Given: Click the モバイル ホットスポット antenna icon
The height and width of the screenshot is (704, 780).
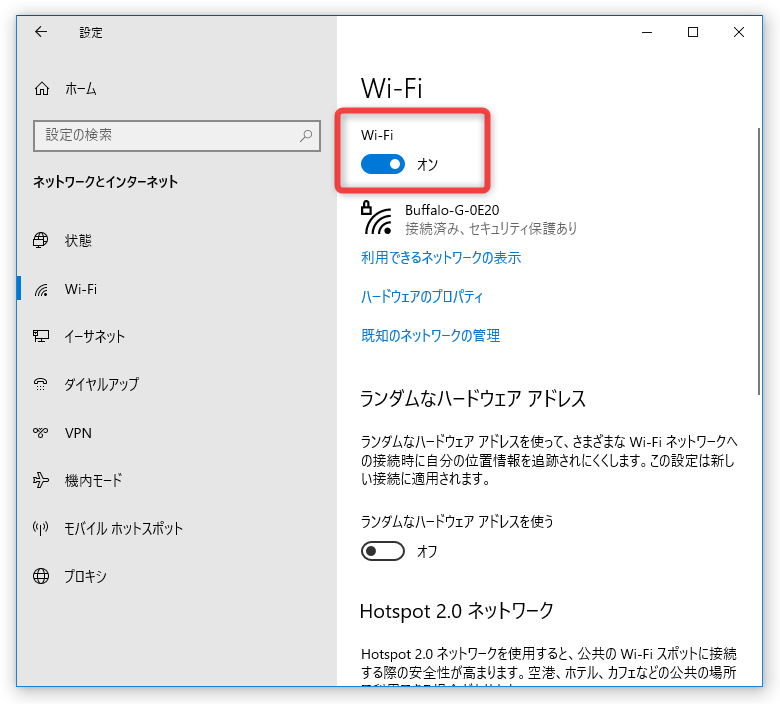Looking at the screenshot, I should 41,528.
